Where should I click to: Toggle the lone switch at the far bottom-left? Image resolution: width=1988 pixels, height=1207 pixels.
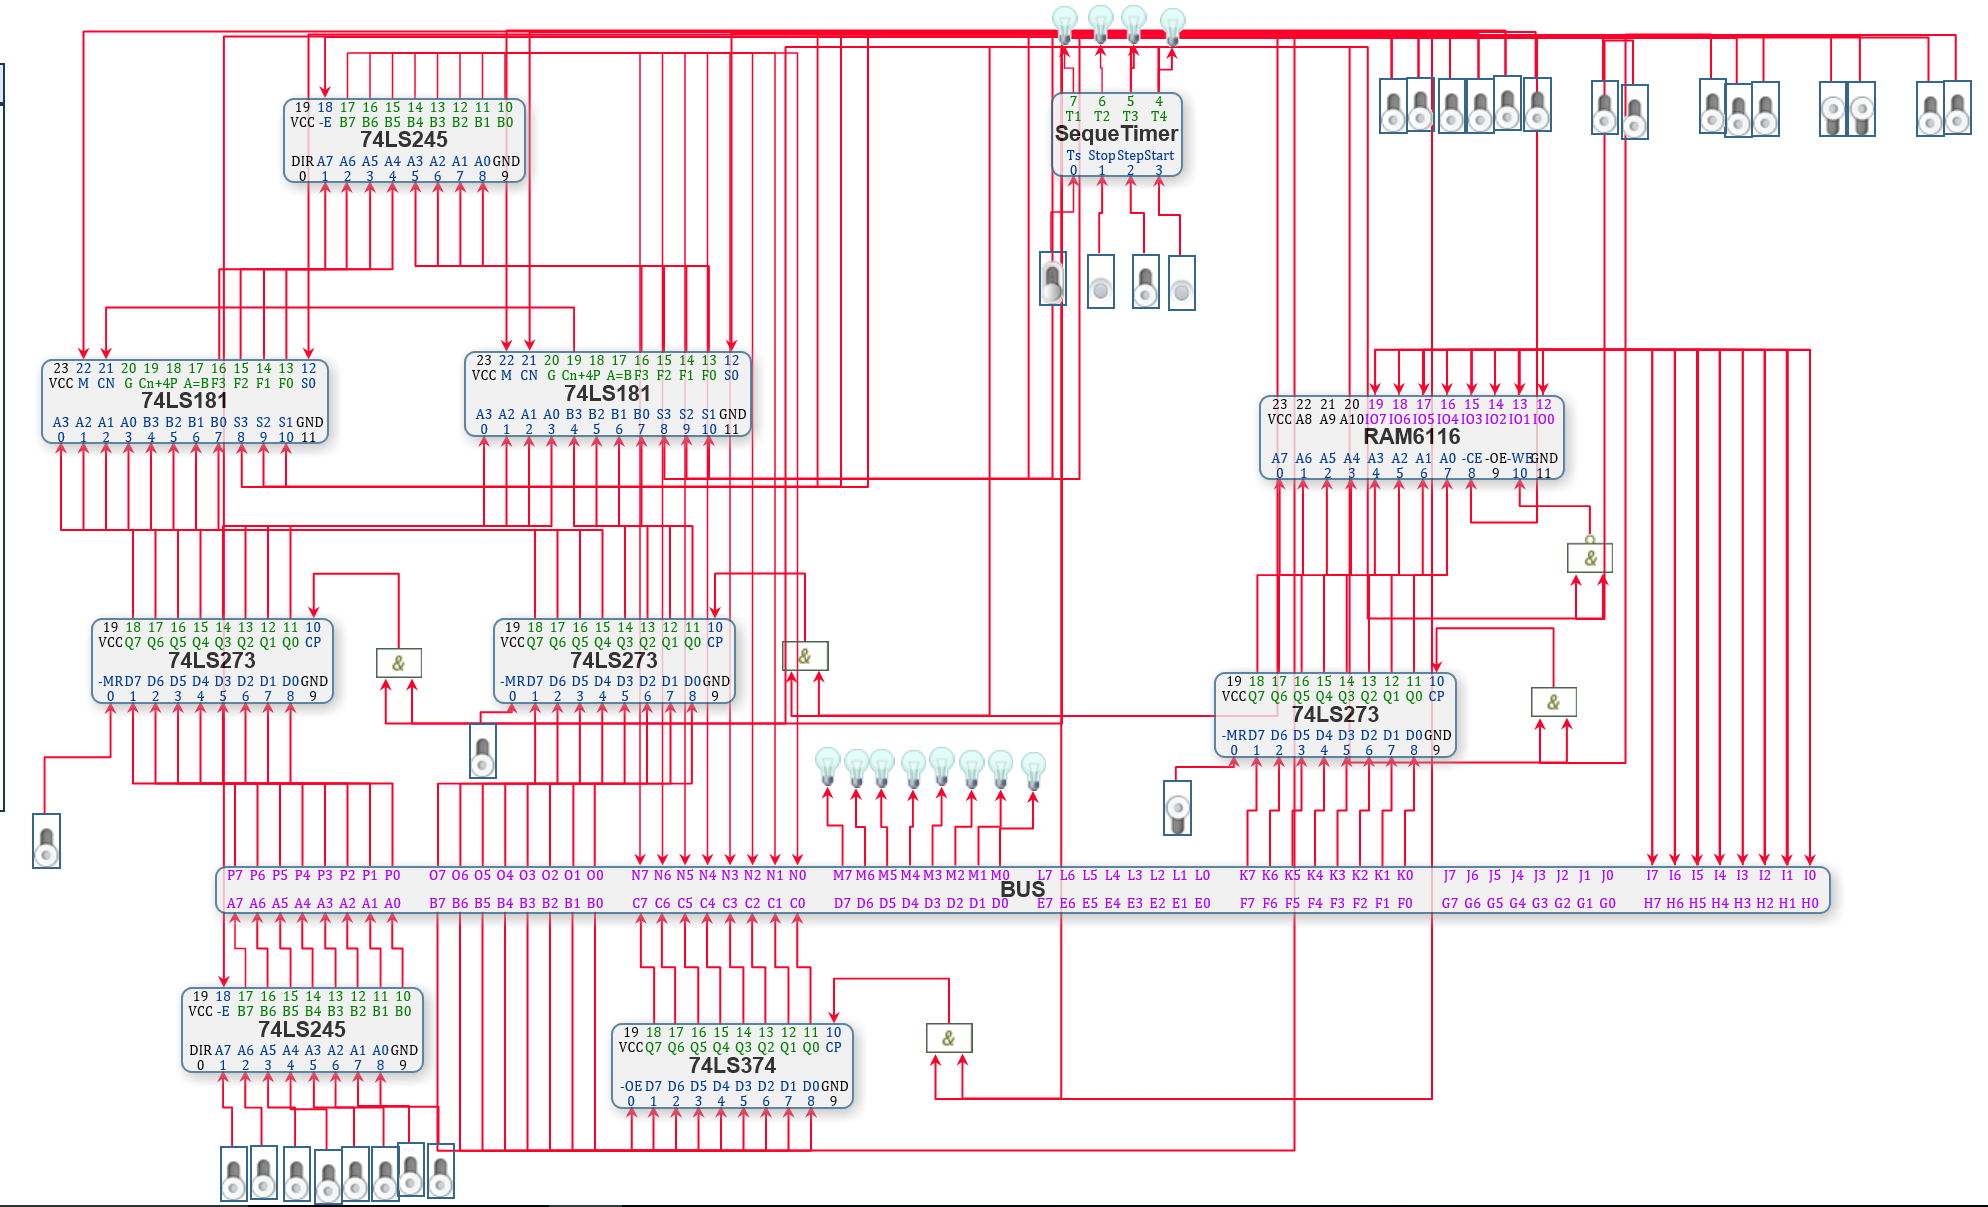point(46,841)
